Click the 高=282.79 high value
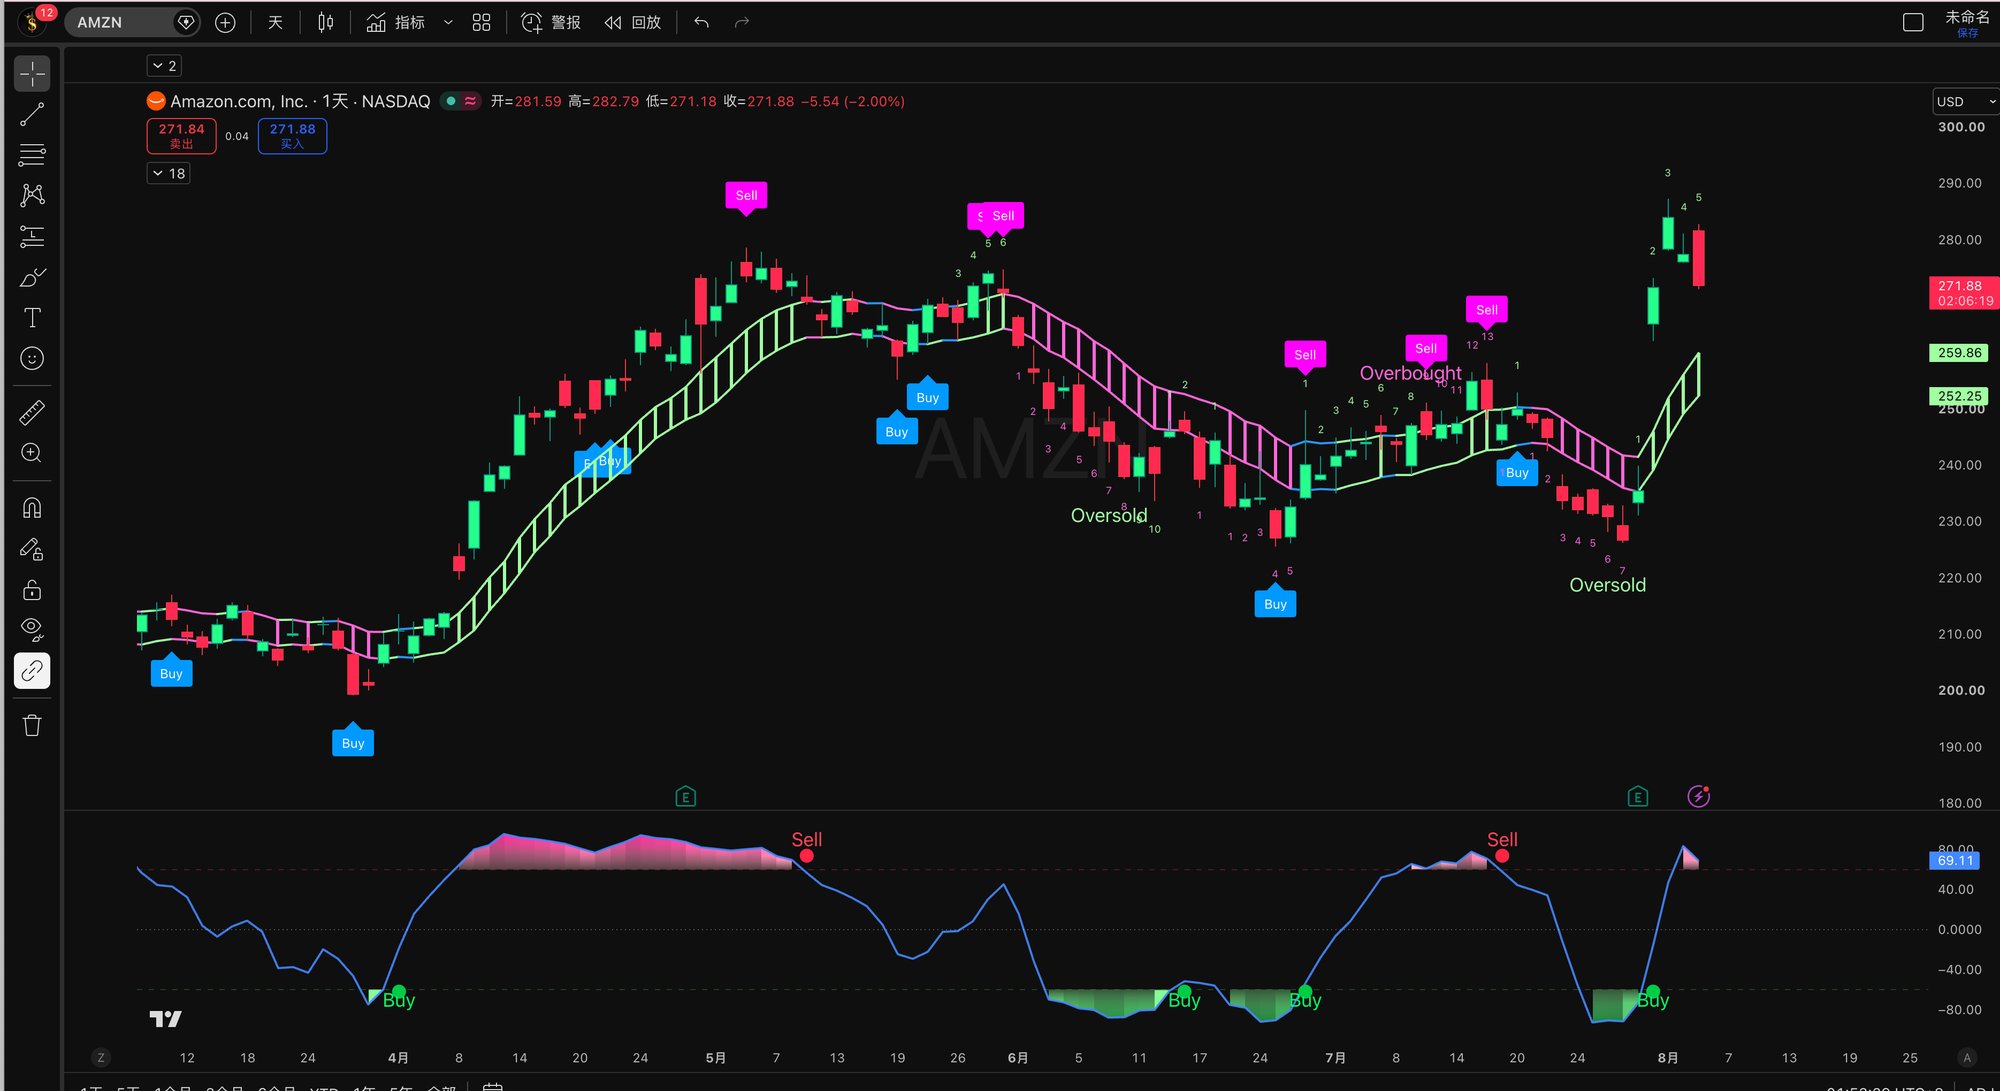 pyautogui.click(x=603, y=101)
